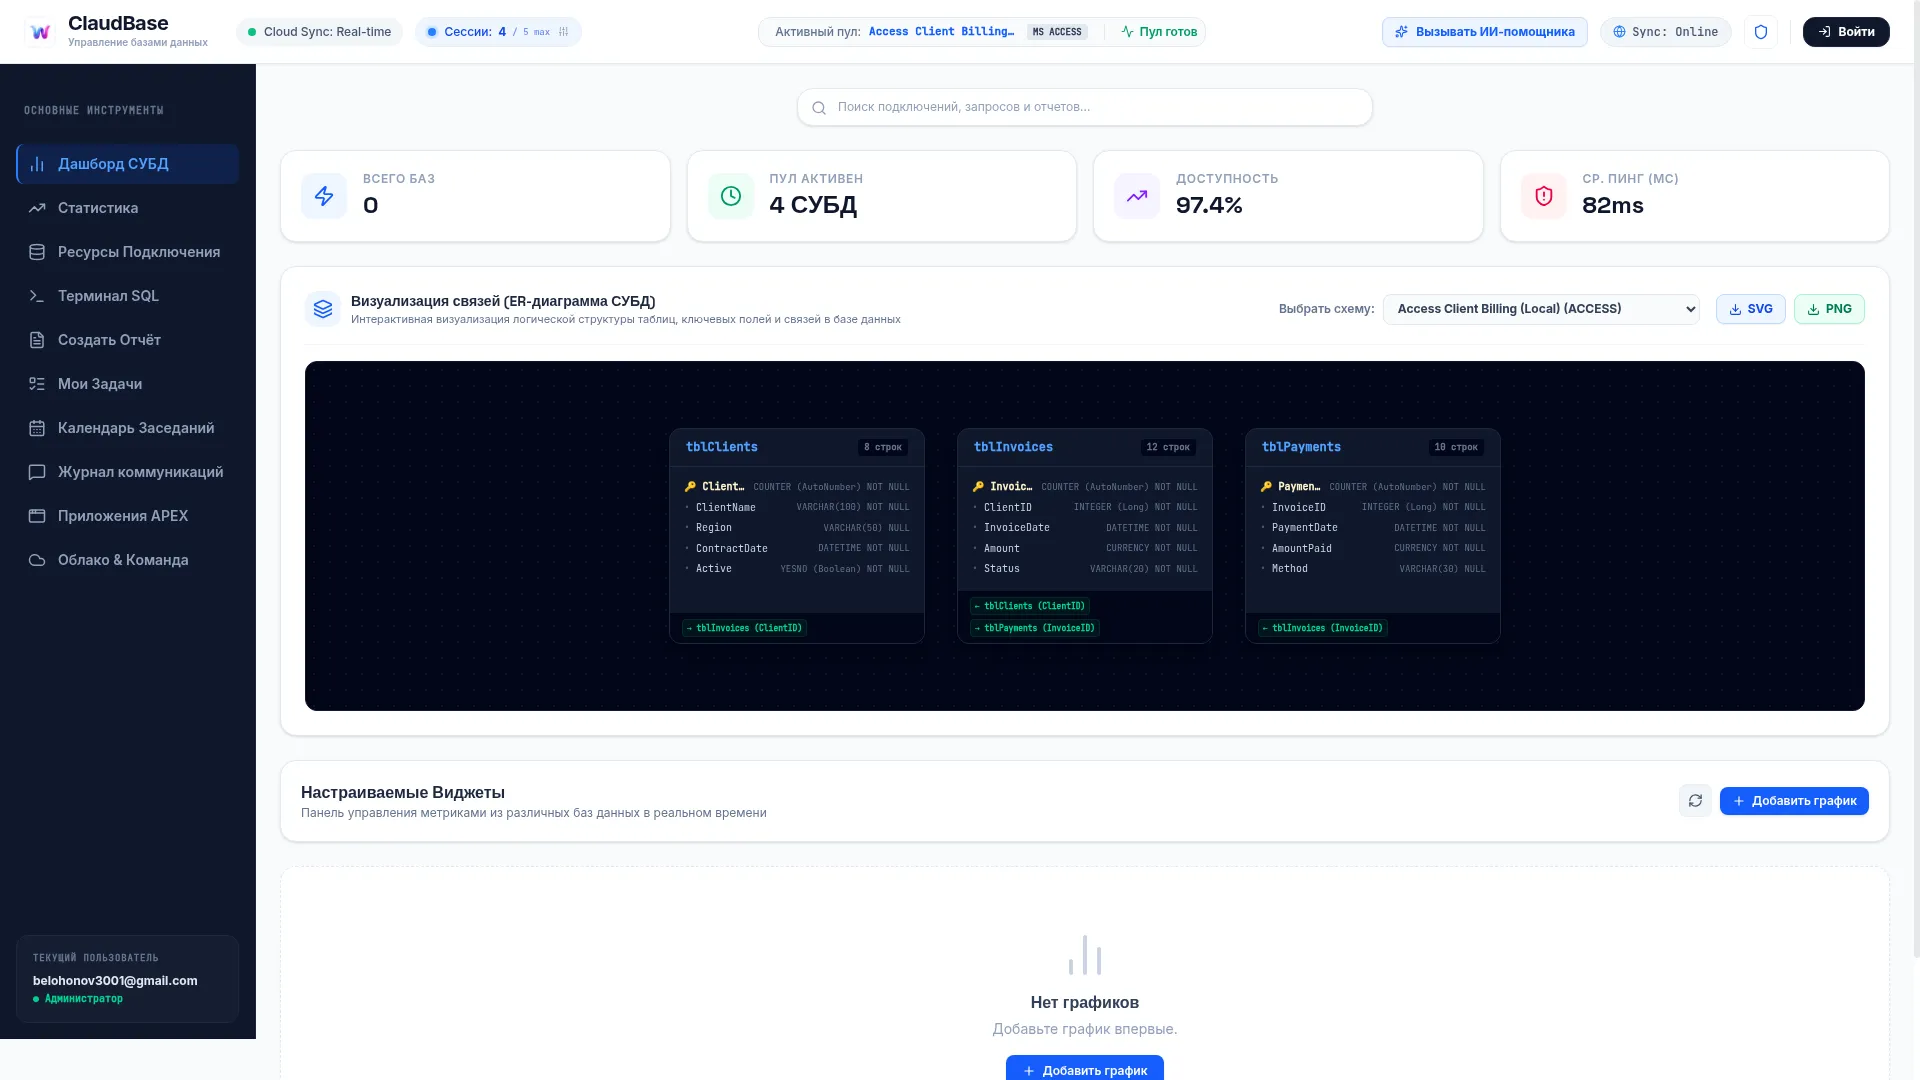Click the shield alert icon in Ср. пинг card
This screenshot has height=1080, width=1920.
coord(1544,196)
